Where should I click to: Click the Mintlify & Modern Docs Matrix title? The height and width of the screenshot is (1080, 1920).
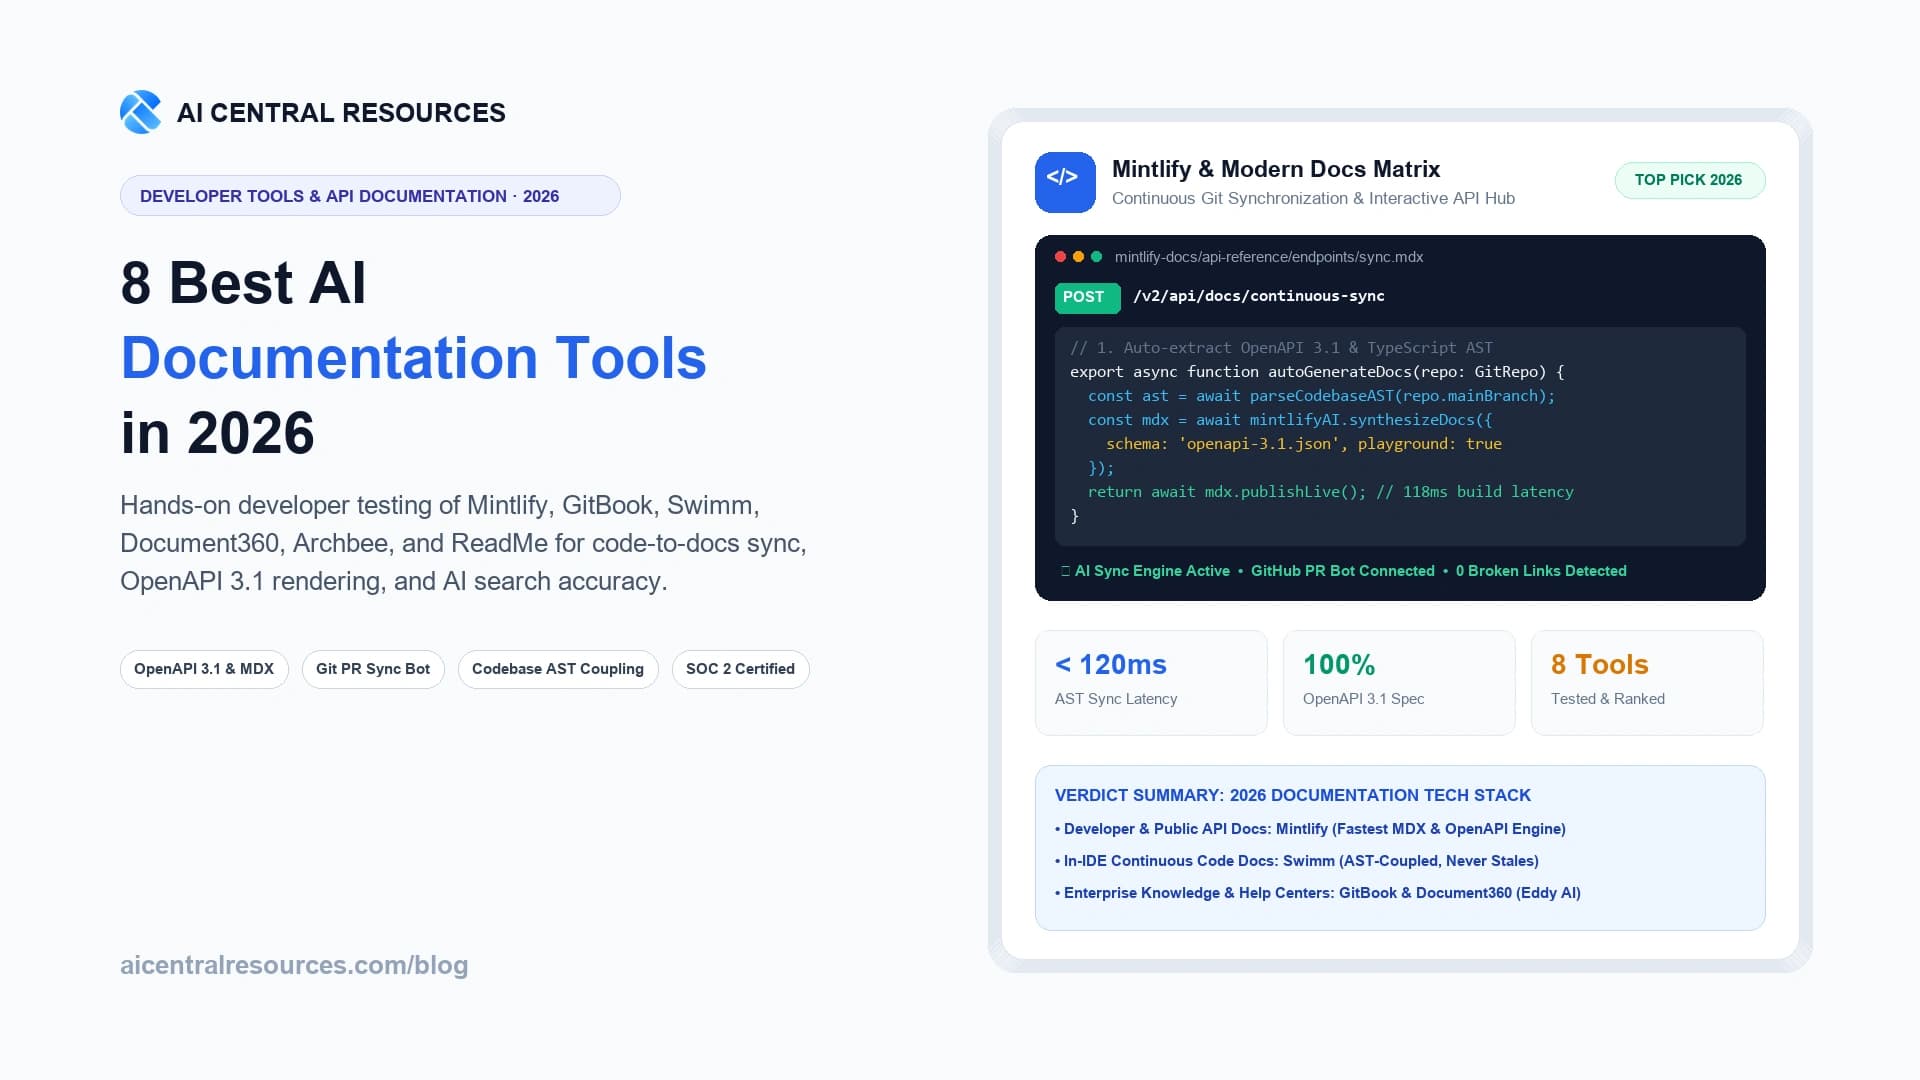pos(1276,169)
